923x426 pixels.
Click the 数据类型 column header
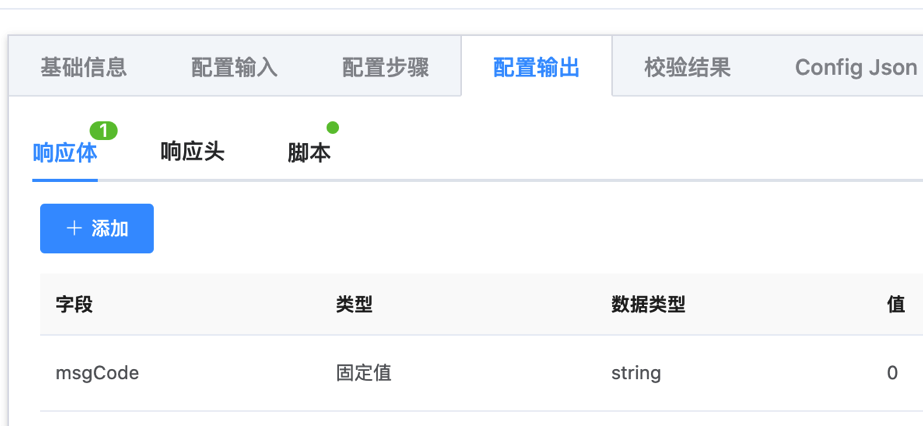648,305
